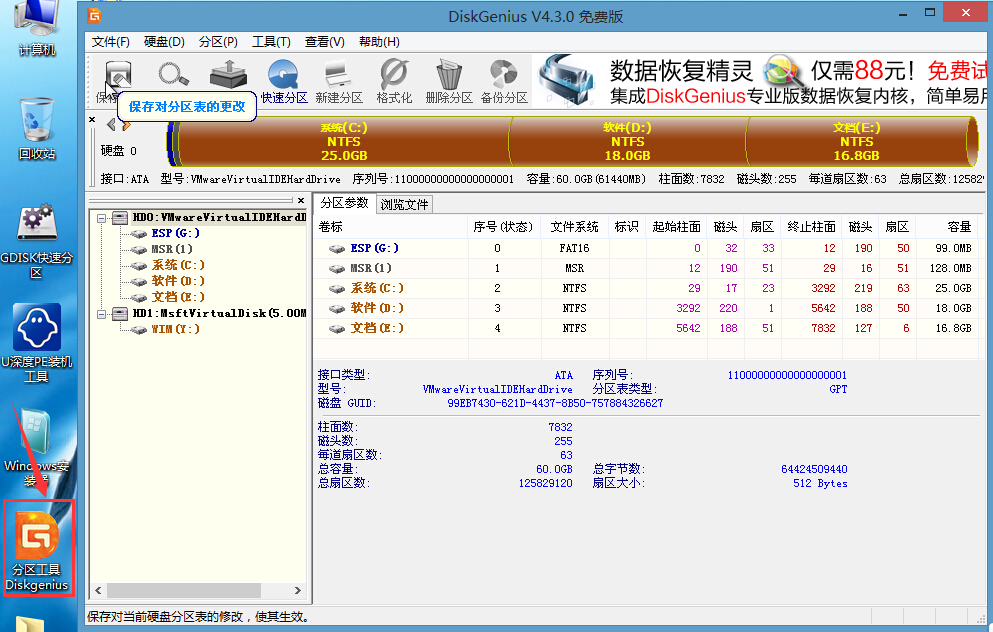Select 文档(E:) in the disk tree
This screenshot has width=993, height=632.
point(178,296)
